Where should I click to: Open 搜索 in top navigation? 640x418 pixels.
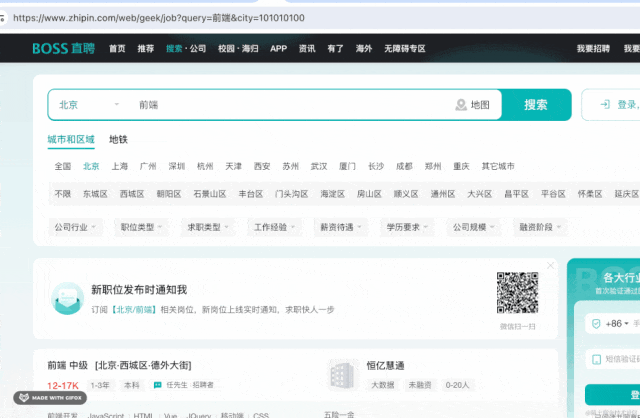tap(174, 49)
